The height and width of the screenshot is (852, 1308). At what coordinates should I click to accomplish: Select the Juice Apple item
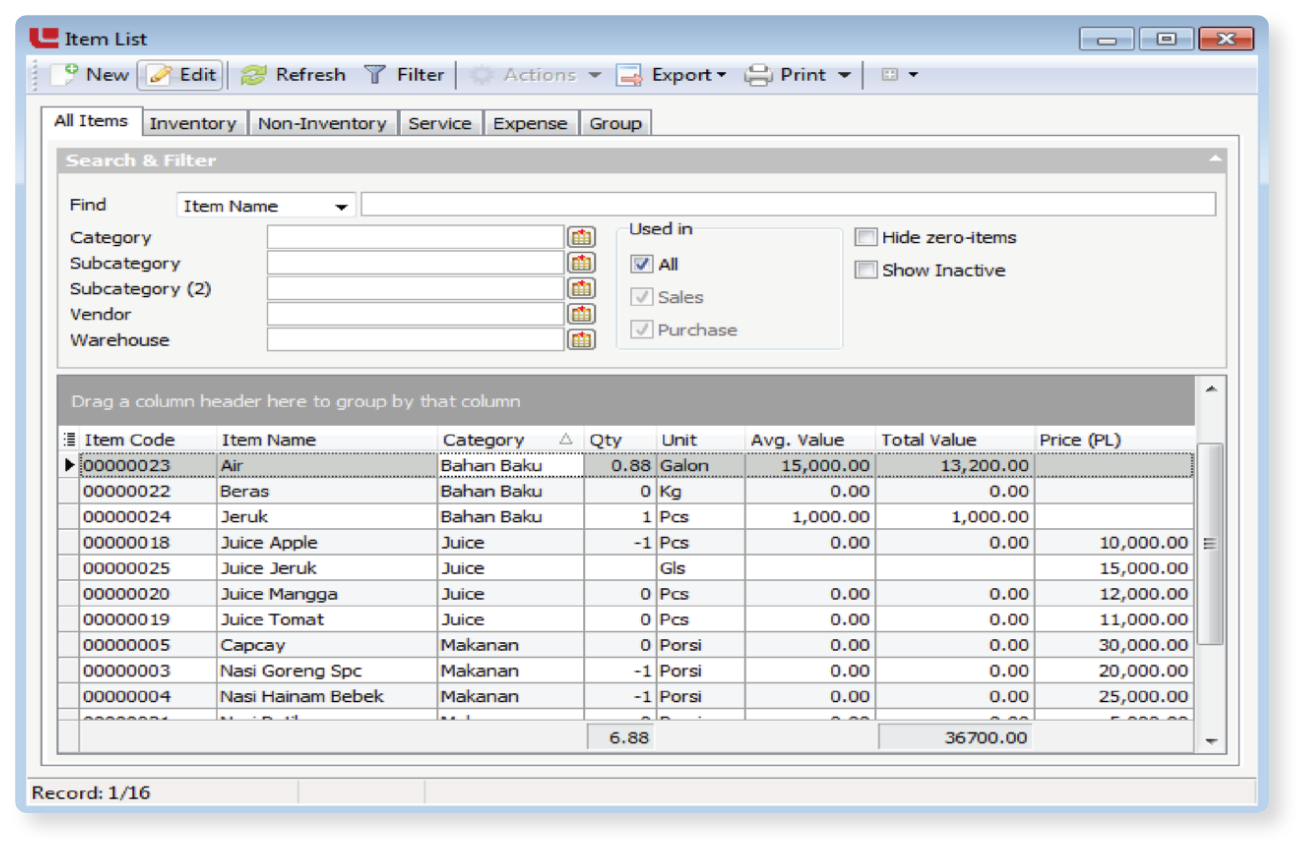(269, 543)
